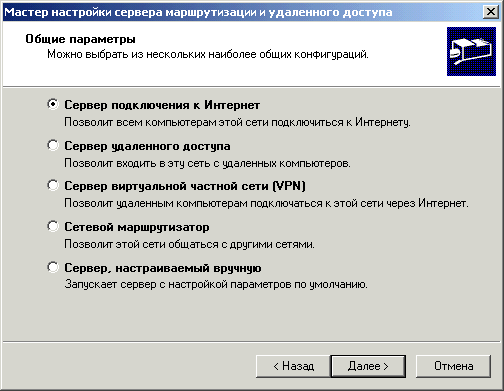Click the wizard window title bar text
This screenshot has width=504, height=391.
coord(198,12)
